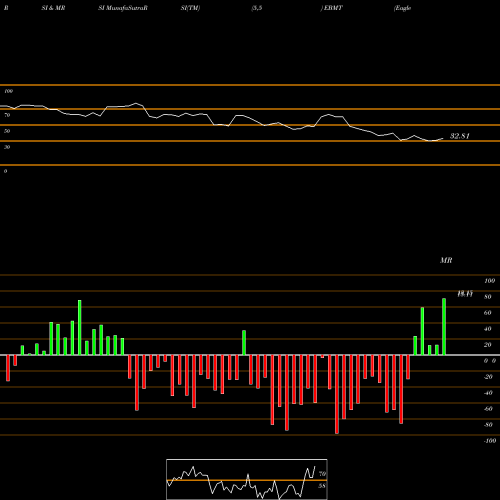This screenshot has width=500, height=500.
Task: Click the 'SI MunafaSutraR' header text
Action: (123, 8)
